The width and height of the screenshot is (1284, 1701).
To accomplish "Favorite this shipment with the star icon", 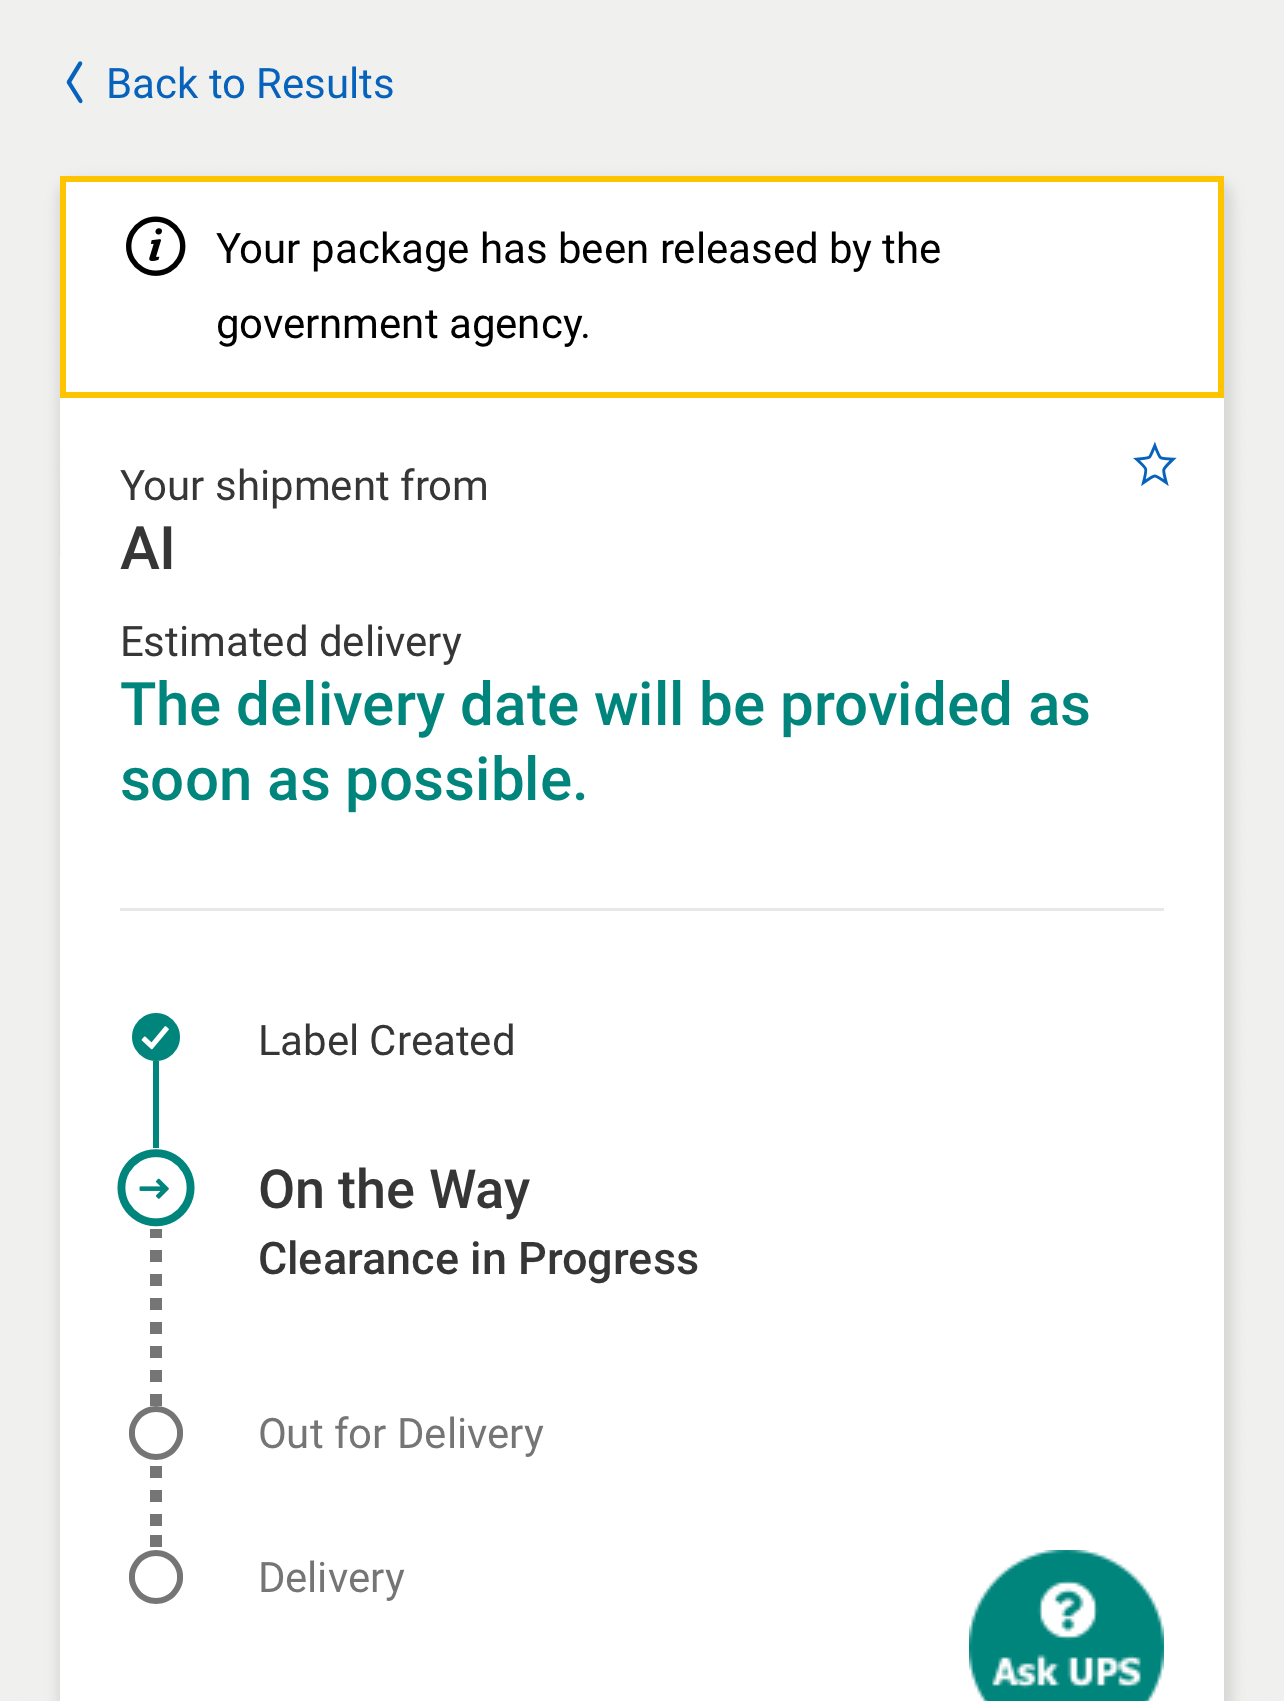I will click(1154, 466).
